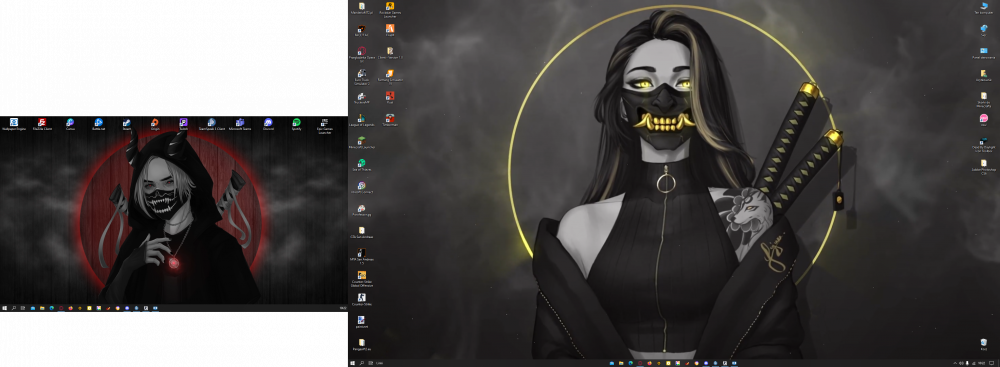This screenshot has width=1000, height=367.
Task: Launch the Rust game shortcut
Action: 390,98
